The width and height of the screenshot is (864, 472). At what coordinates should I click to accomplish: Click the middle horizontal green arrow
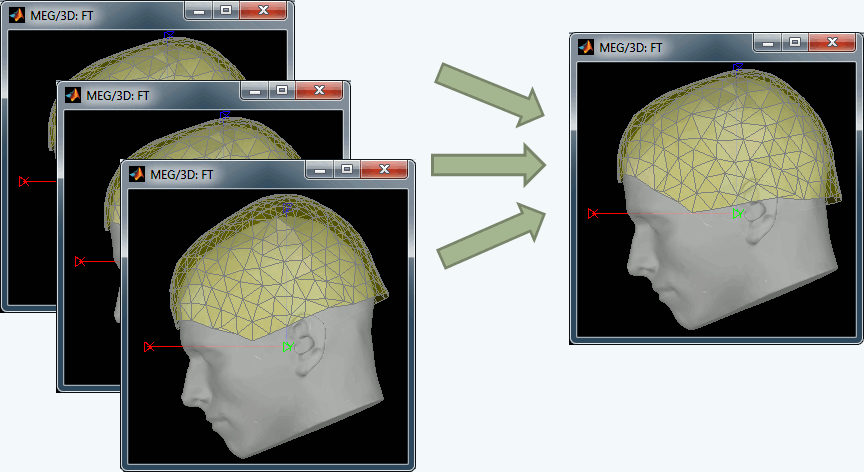click(488, 167)
